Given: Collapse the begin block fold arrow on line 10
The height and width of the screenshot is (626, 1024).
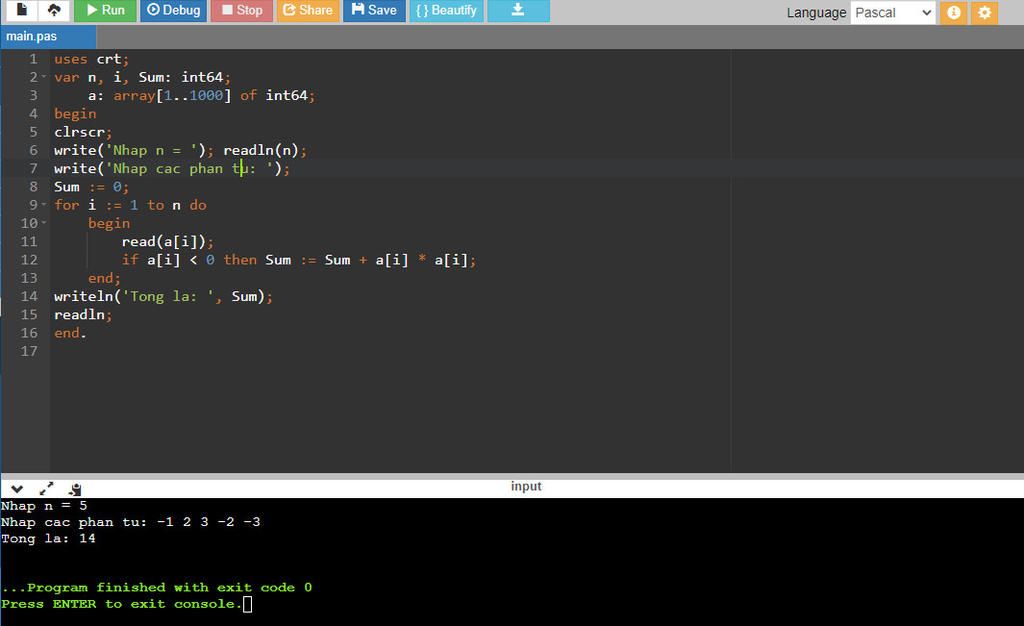Looking at the screenshot, I should [x=44, y=223].
